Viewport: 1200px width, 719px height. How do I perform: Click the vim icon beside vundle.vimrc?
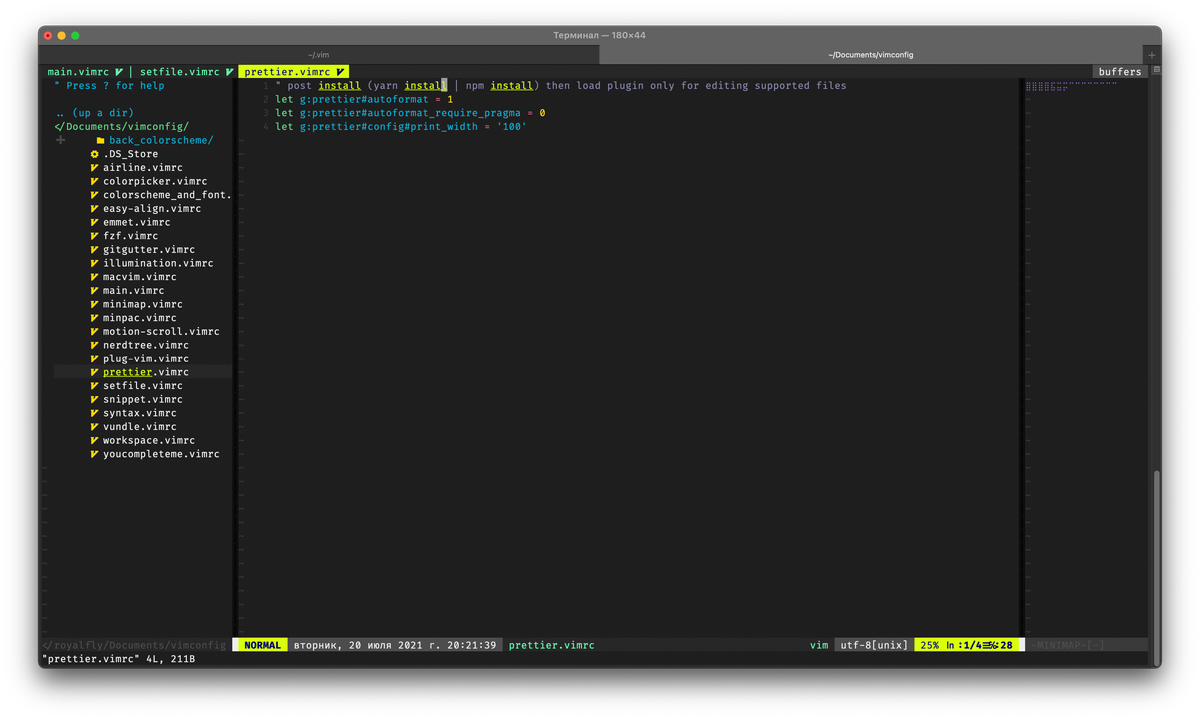(x=95, y=427)
